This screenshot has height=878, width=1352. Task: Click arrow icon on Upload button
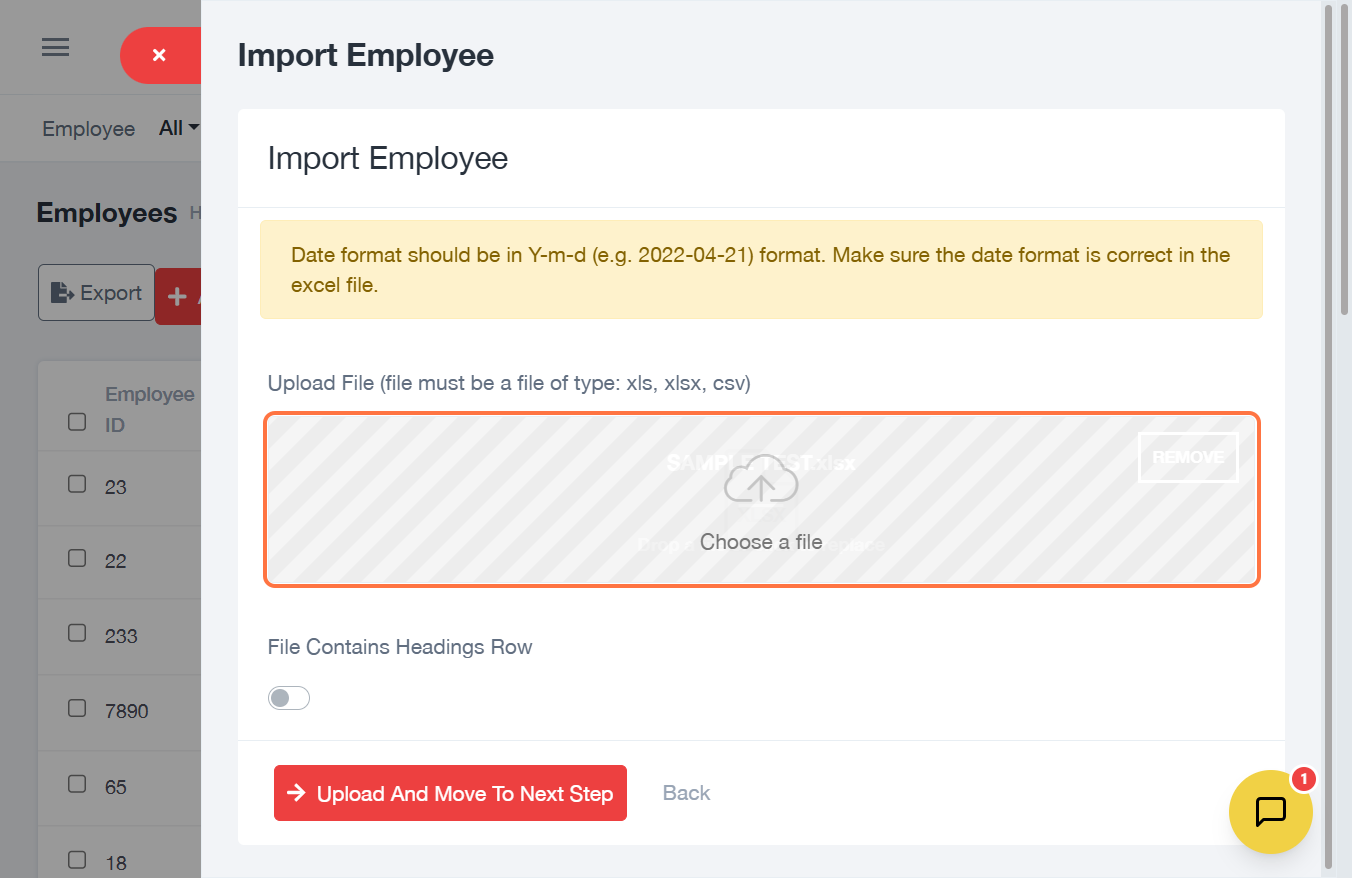296,793
